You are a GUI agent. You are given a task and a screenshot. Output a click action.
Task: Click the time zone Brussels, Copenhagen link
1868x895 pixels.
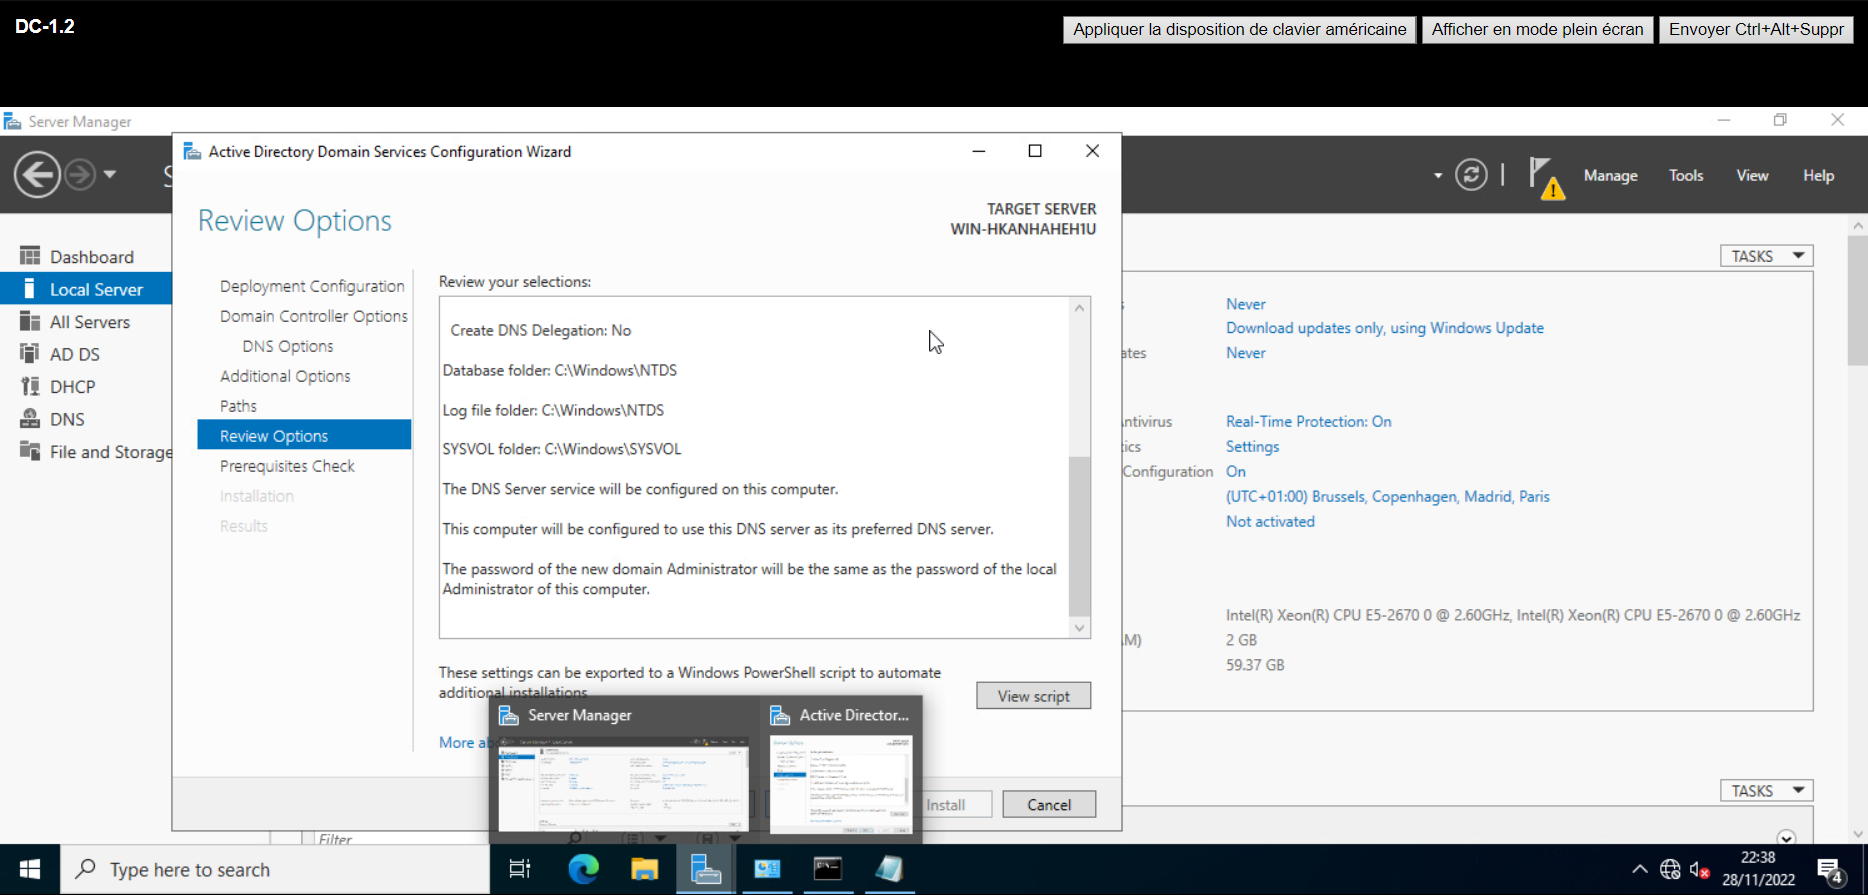click(1387, 496)
